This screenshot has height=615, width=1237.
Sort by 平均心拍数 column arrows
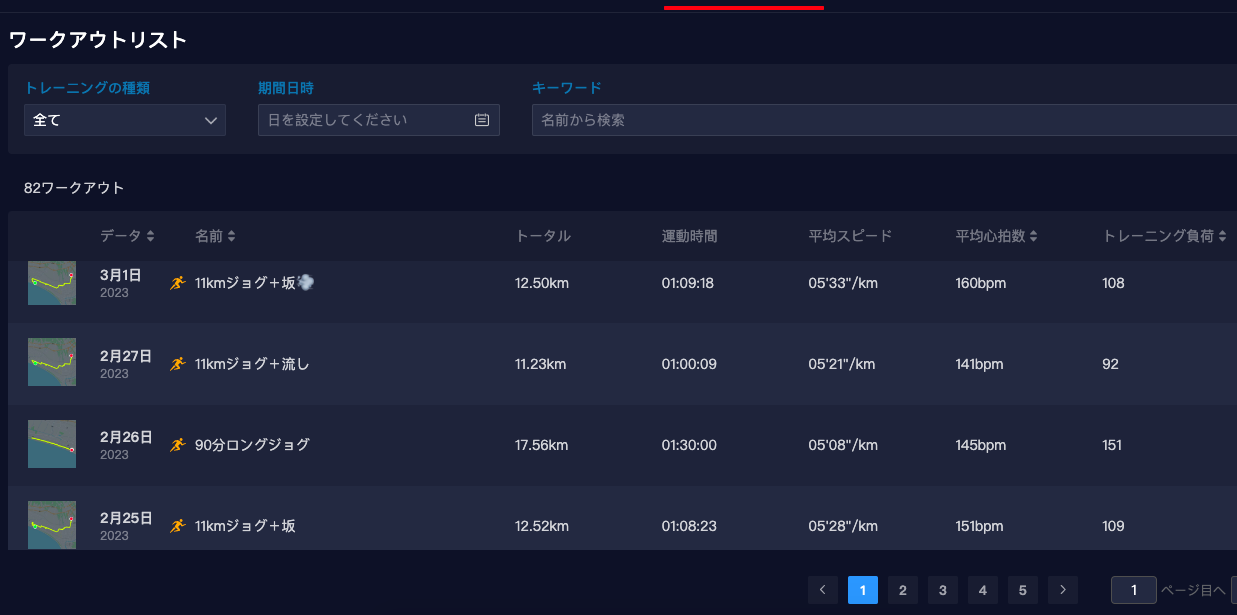(x=1033, y=237)
